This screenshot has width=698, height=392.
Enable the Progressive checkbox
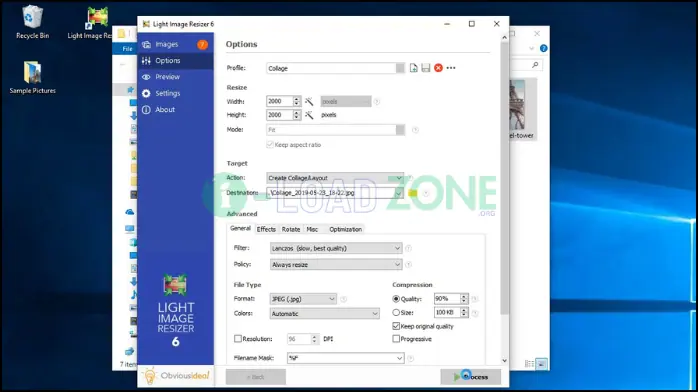396,339
